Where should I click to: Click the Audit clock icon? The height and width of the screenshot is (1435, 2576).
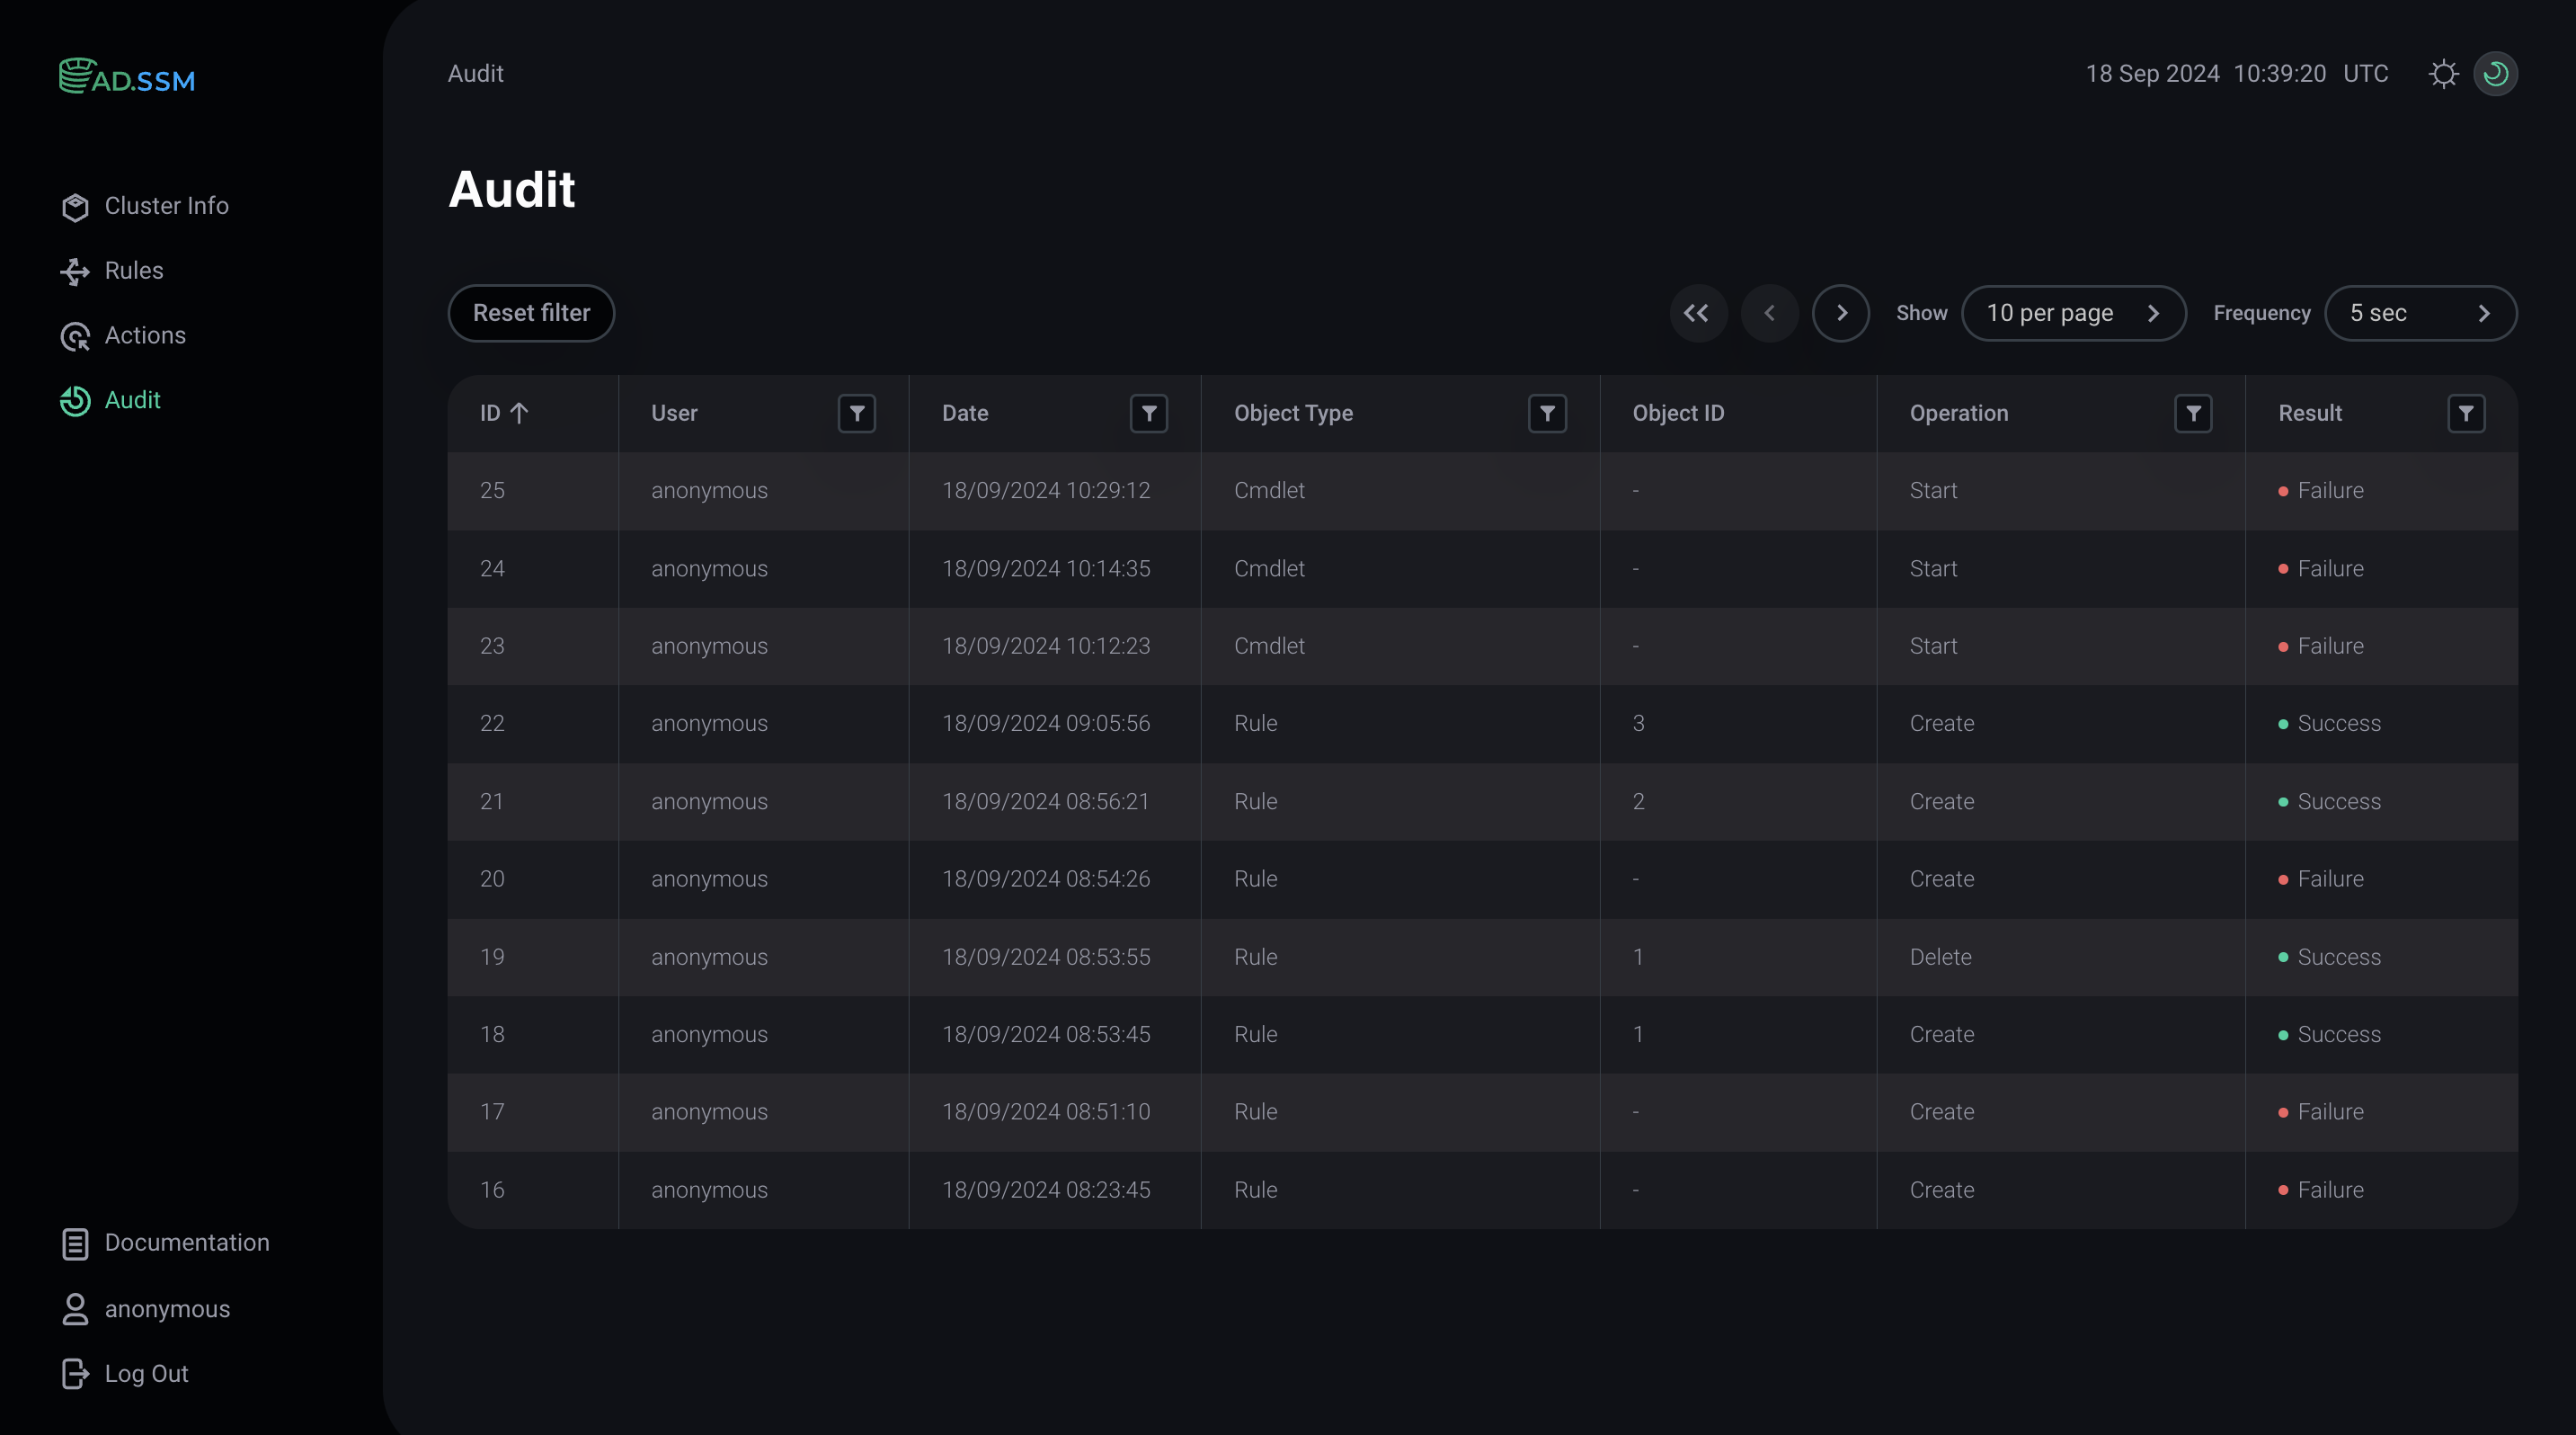[75, 401]
